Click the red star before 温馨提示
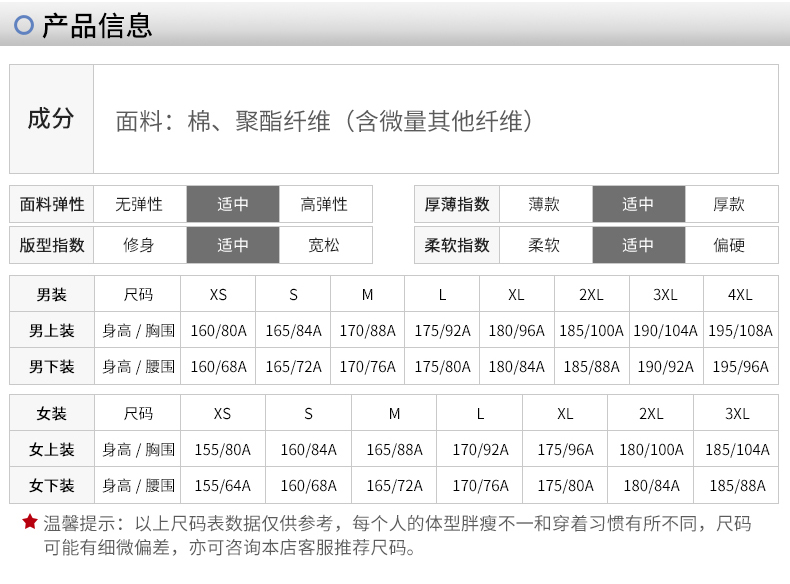790x584 pixels. click(x=30, y=522)
